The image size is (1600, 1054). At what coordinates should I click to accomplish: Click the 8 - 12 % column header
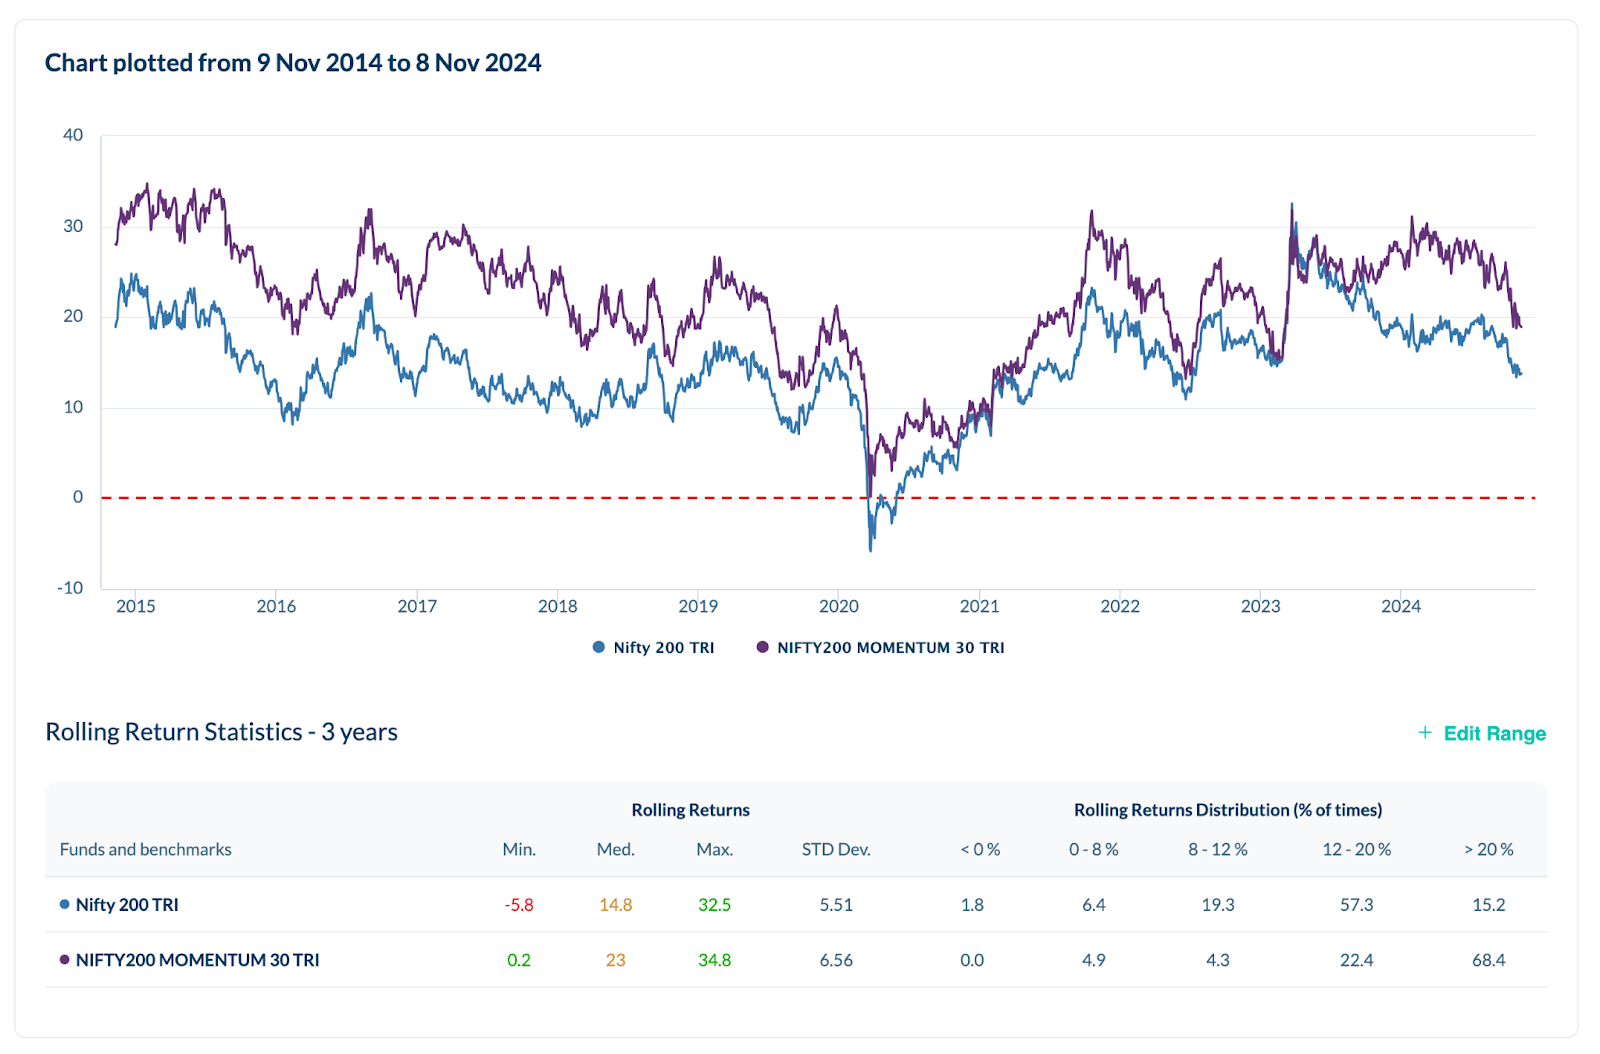click(x=1218, y=849)
